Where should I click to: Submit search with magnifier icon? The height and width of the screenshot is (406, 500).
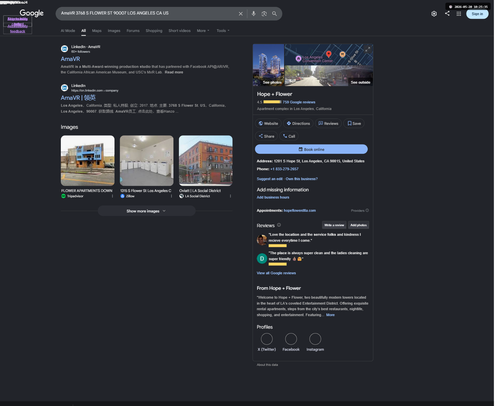pyautogui.click(x=274, y=14)
